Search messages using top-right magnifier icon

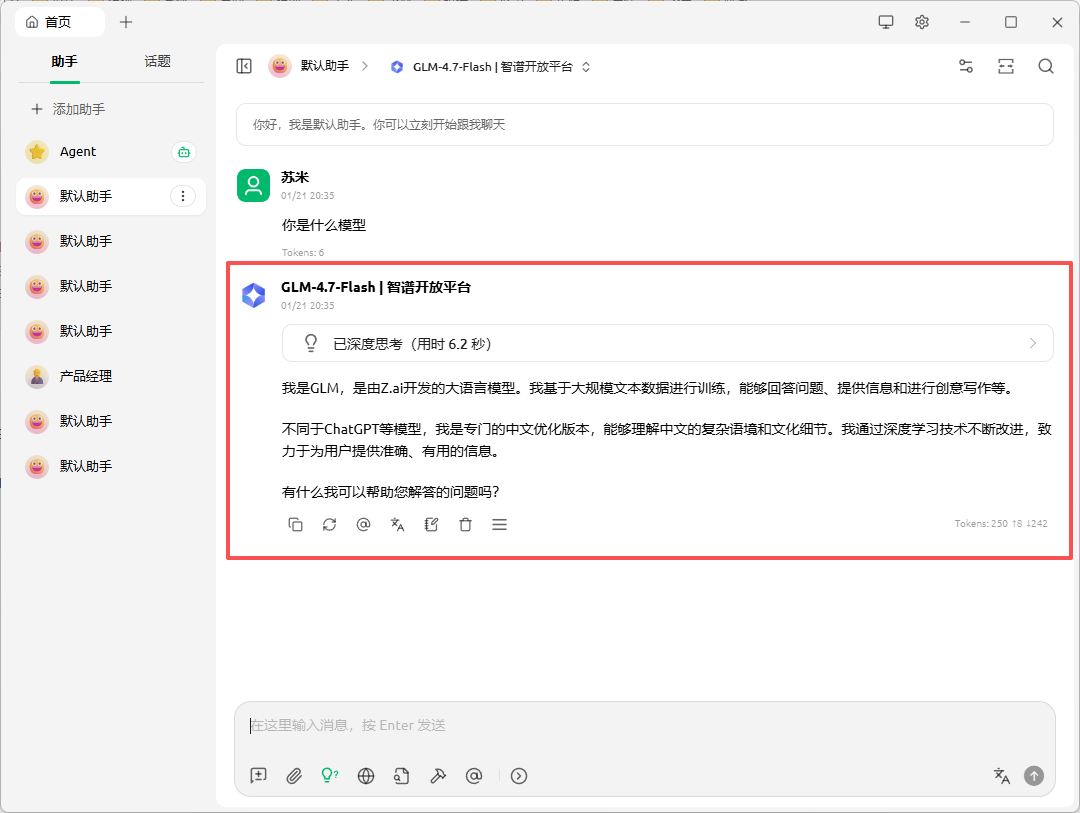pos(1045,66)
